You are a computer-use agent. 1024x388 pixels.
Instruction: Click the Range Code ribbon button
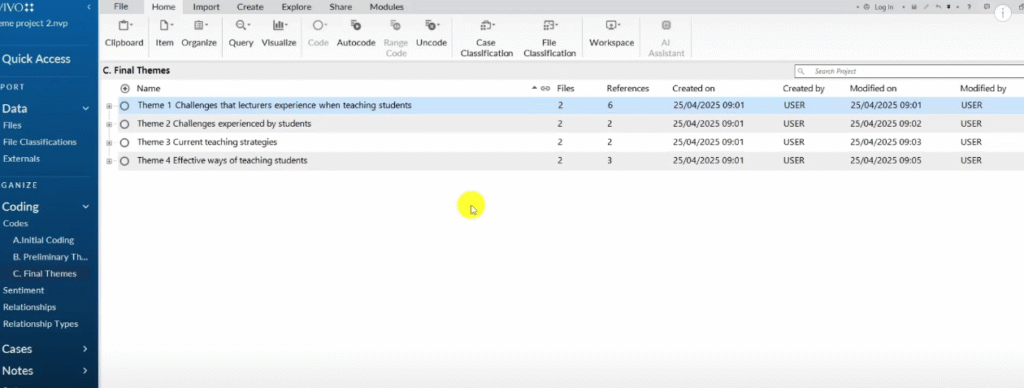click(x=395, y=38)
